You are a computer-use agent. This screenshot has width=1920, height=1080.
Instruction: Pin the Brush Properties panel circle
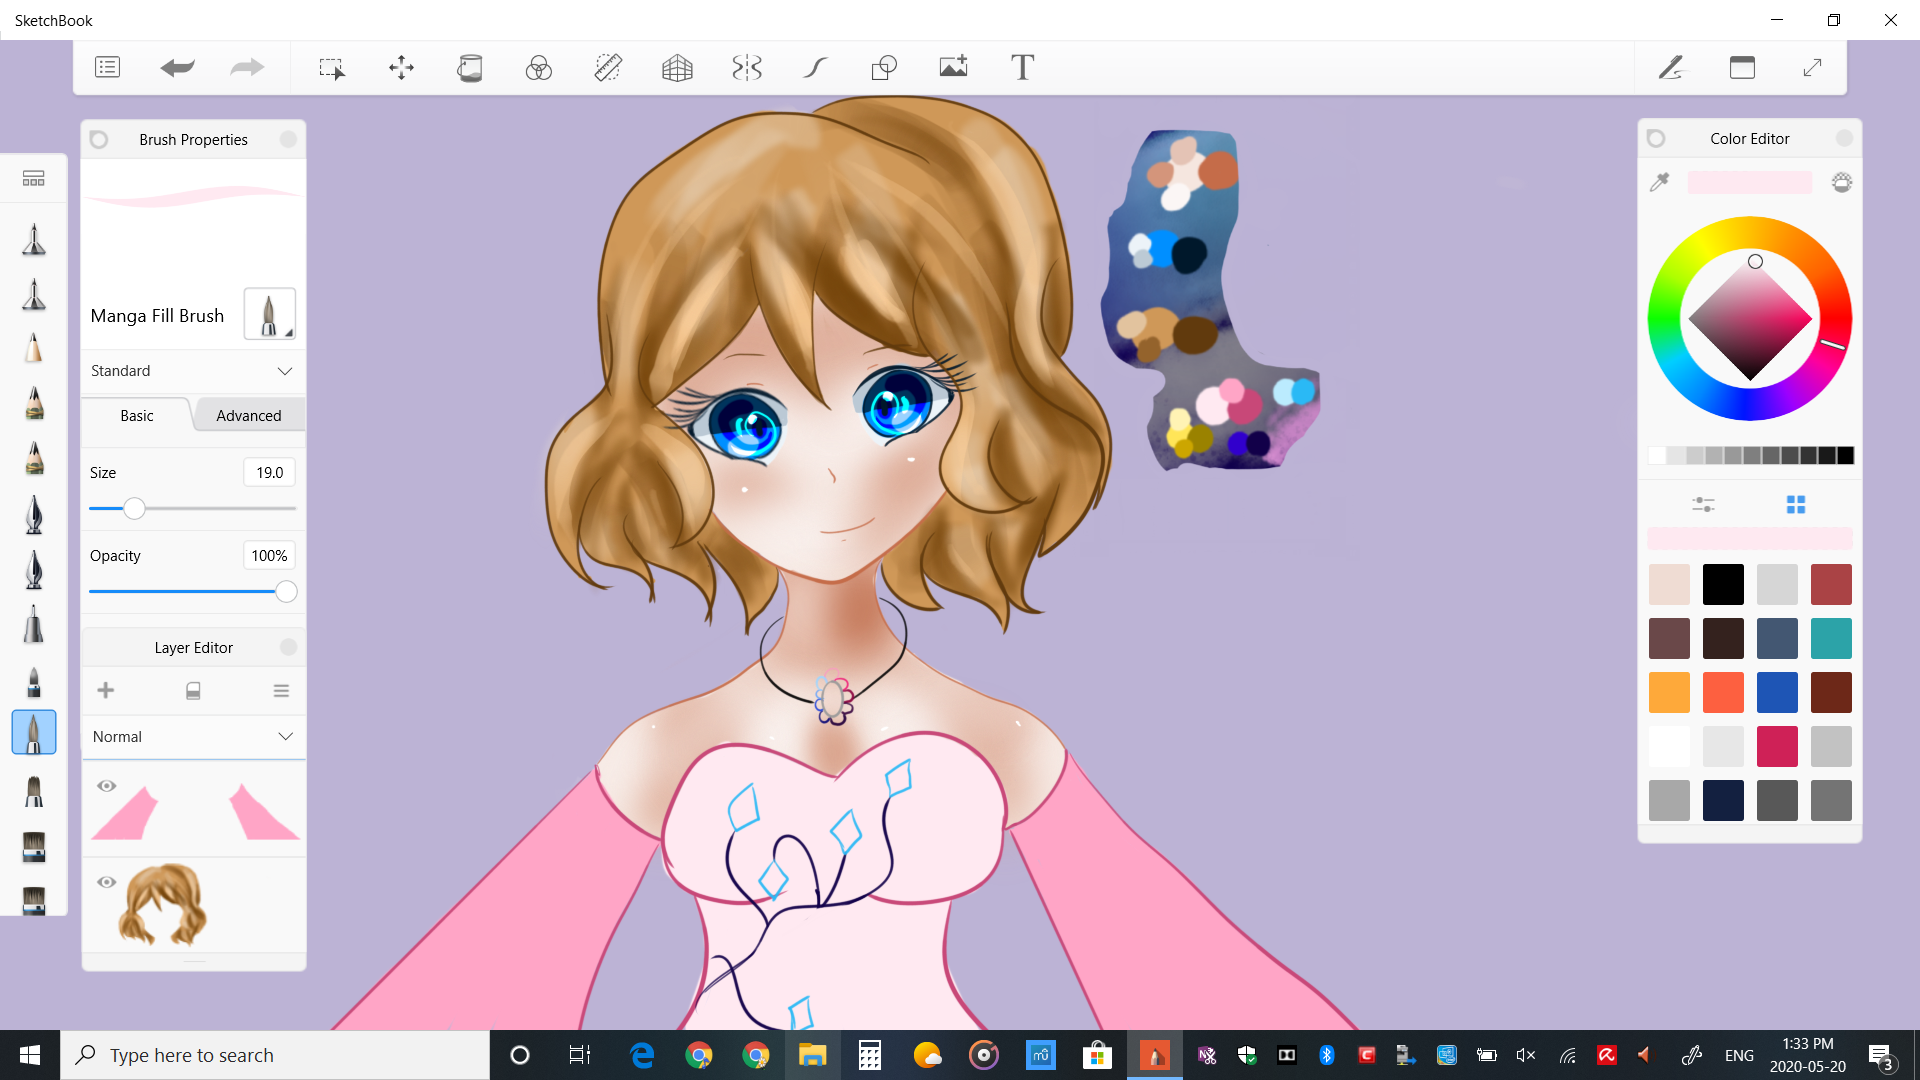98,139
